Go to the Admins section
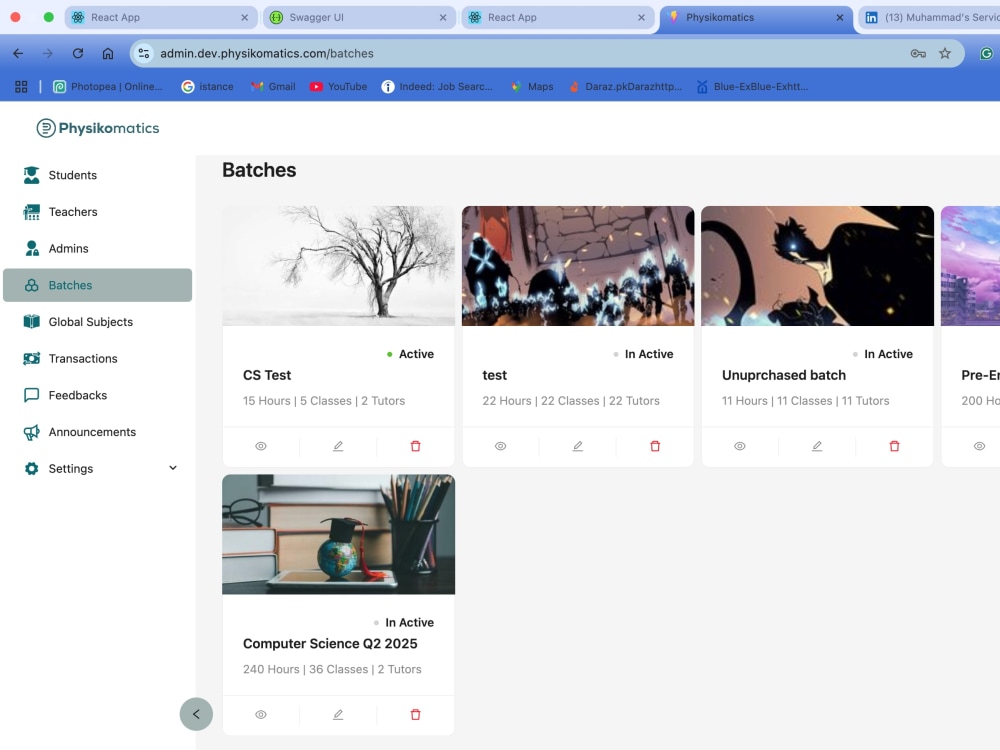Viewport: 1000px width, 750px height. 97,248
